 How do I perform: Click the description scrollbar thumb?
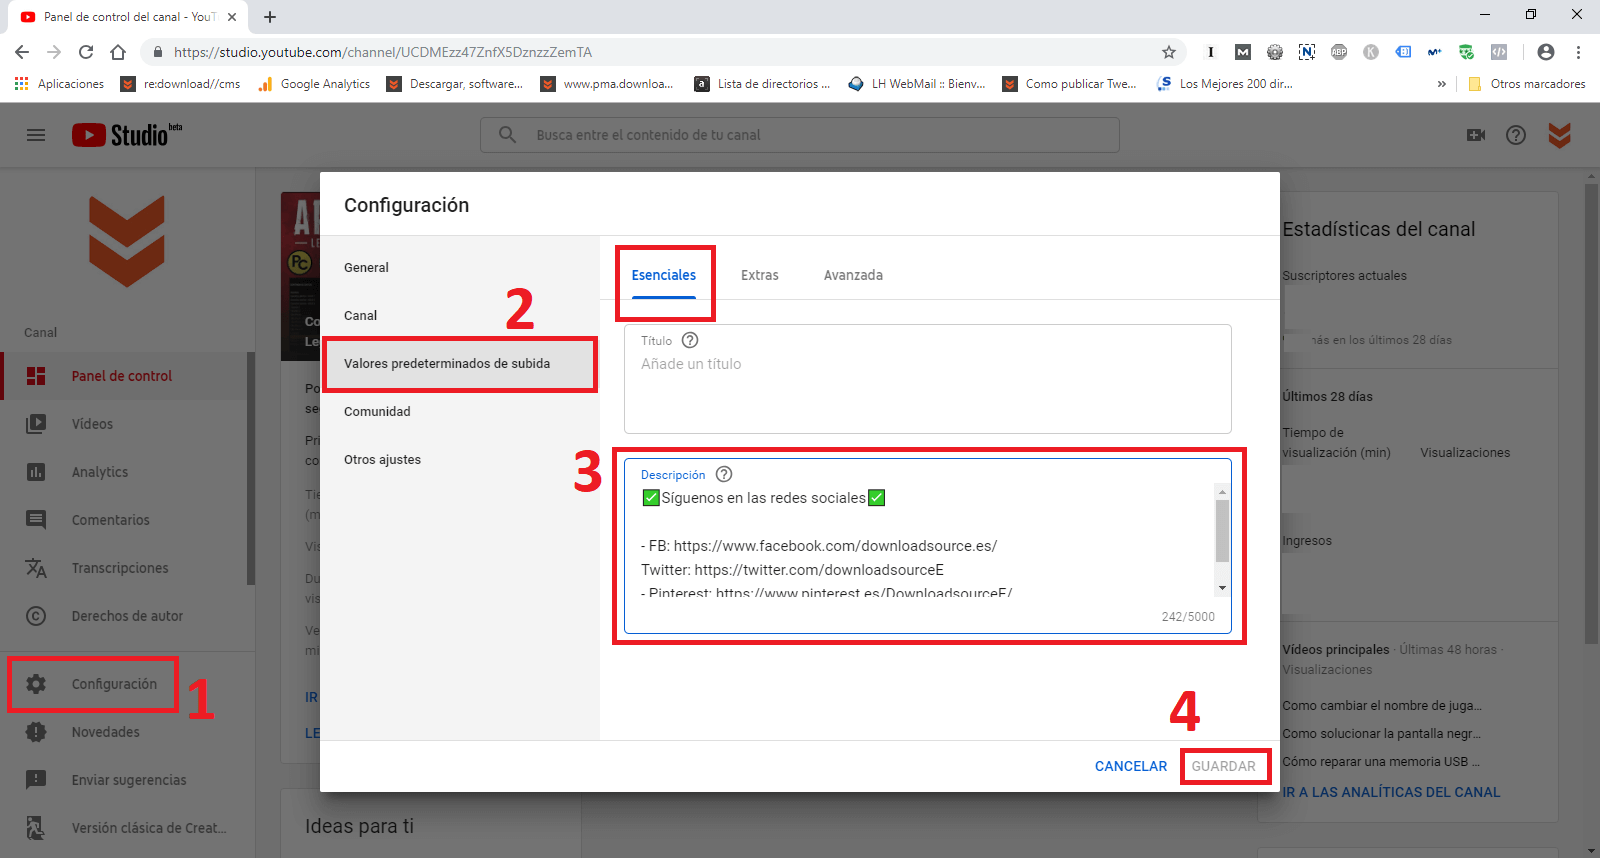1222,531
